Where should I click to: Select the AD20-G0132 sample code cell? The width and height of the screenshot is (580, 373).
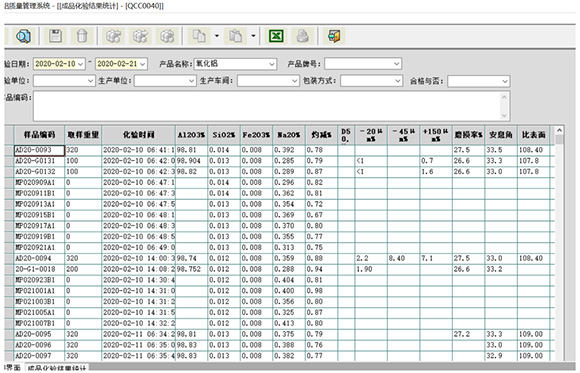(x=39, y=172)
